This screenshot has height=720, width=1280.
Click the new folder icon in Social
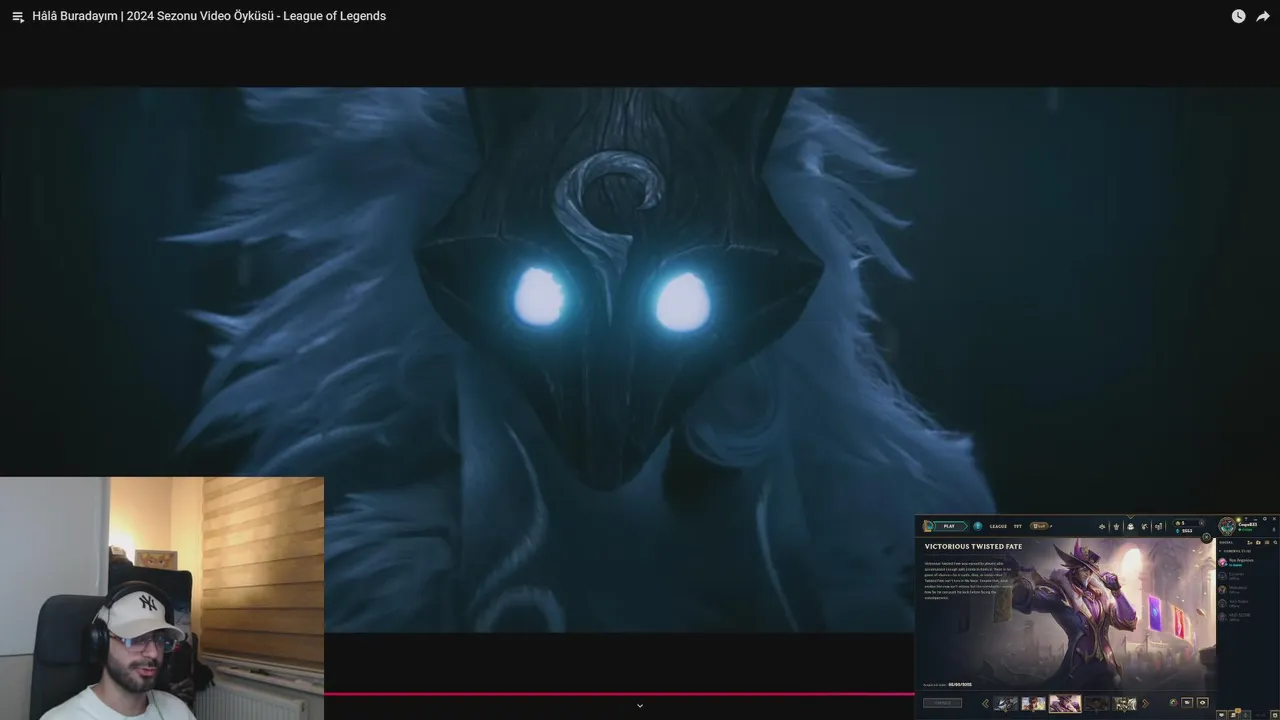pyautogui.click(x=1258, y=542)
